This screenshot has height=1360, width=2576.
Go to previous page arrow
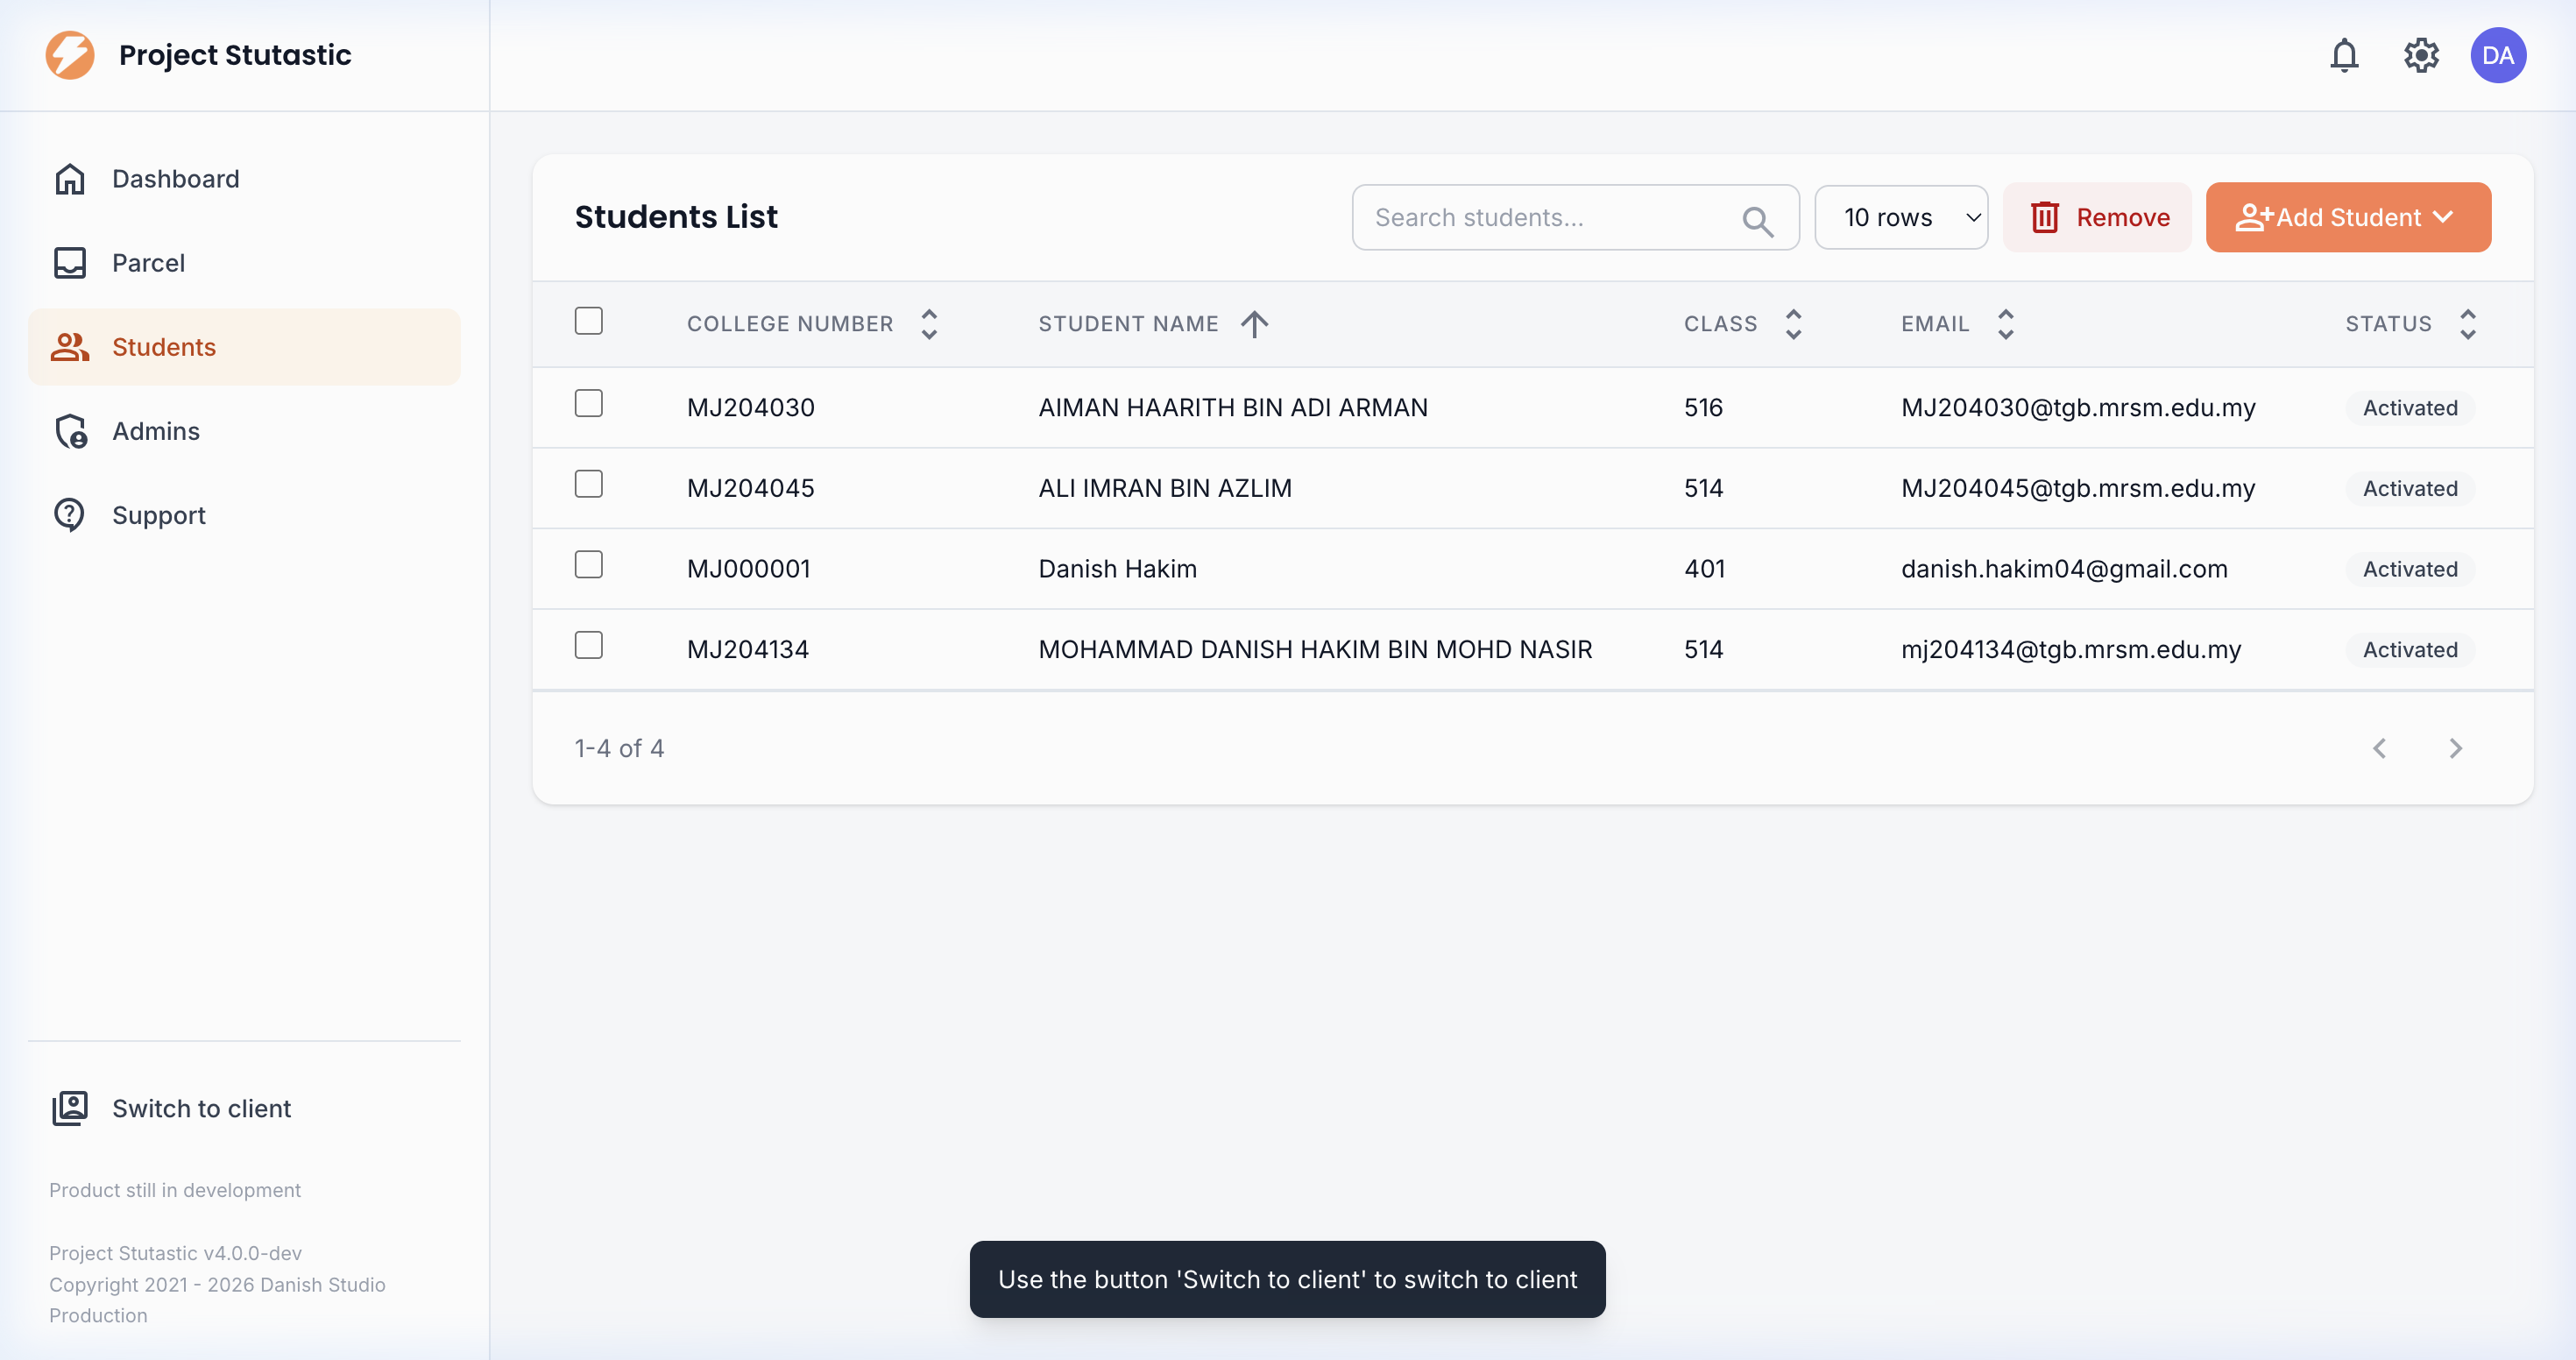2380,748
